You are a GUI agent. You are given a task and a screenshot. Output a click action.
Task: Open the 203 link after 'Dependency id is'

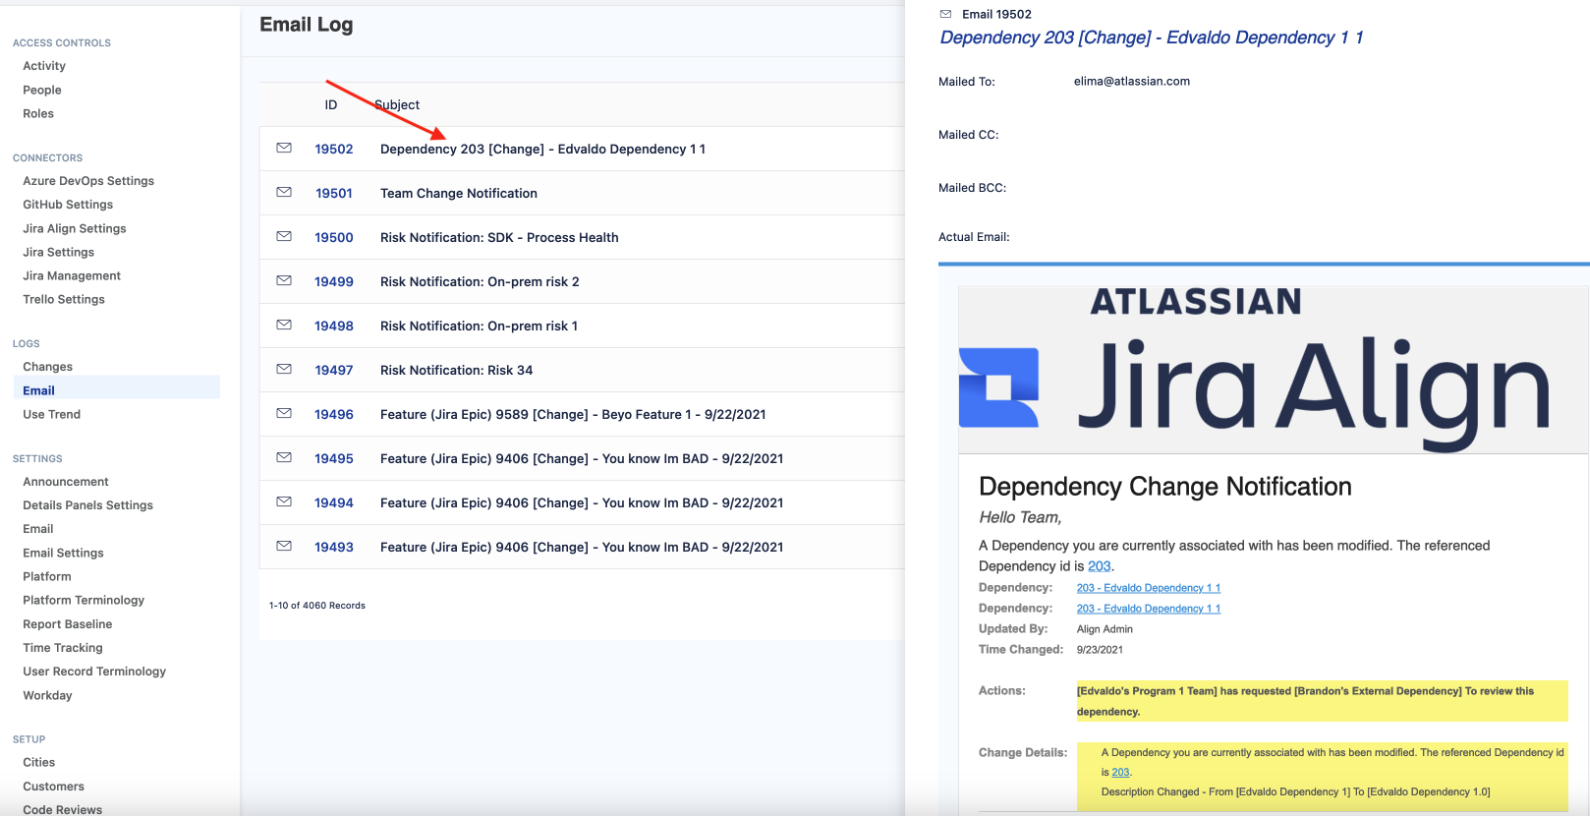point(1099,566)
